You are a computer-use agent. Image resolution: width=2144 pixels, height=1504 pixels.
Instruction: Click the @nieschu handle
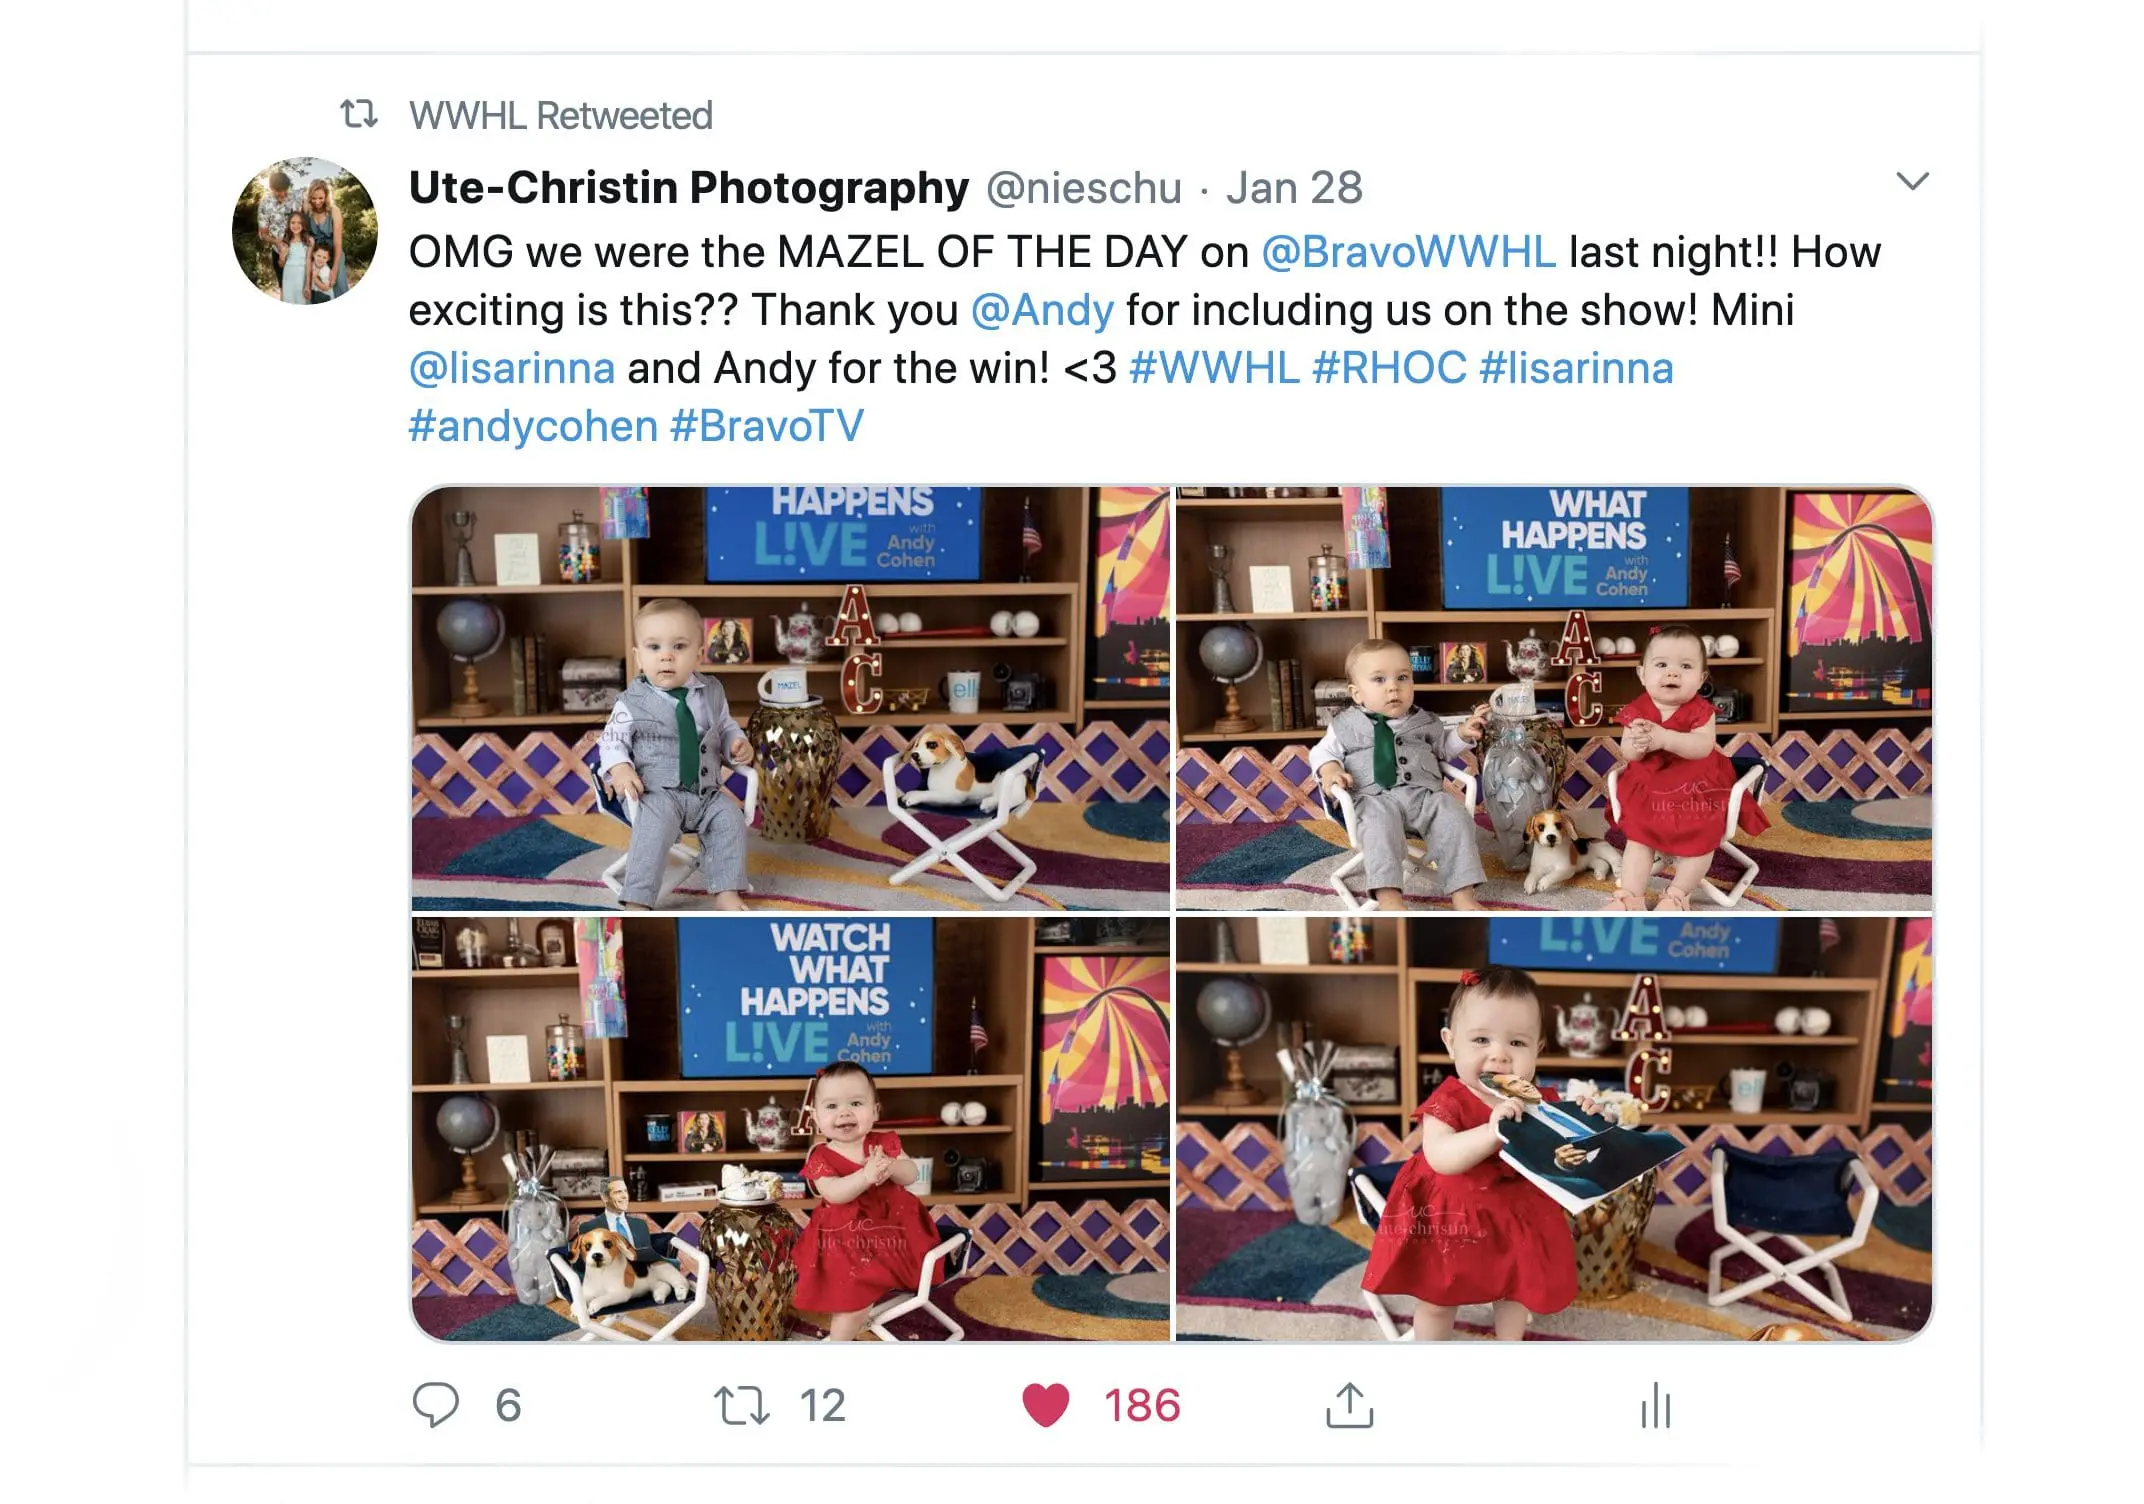pyautogui.click(x=1084, y=188)
